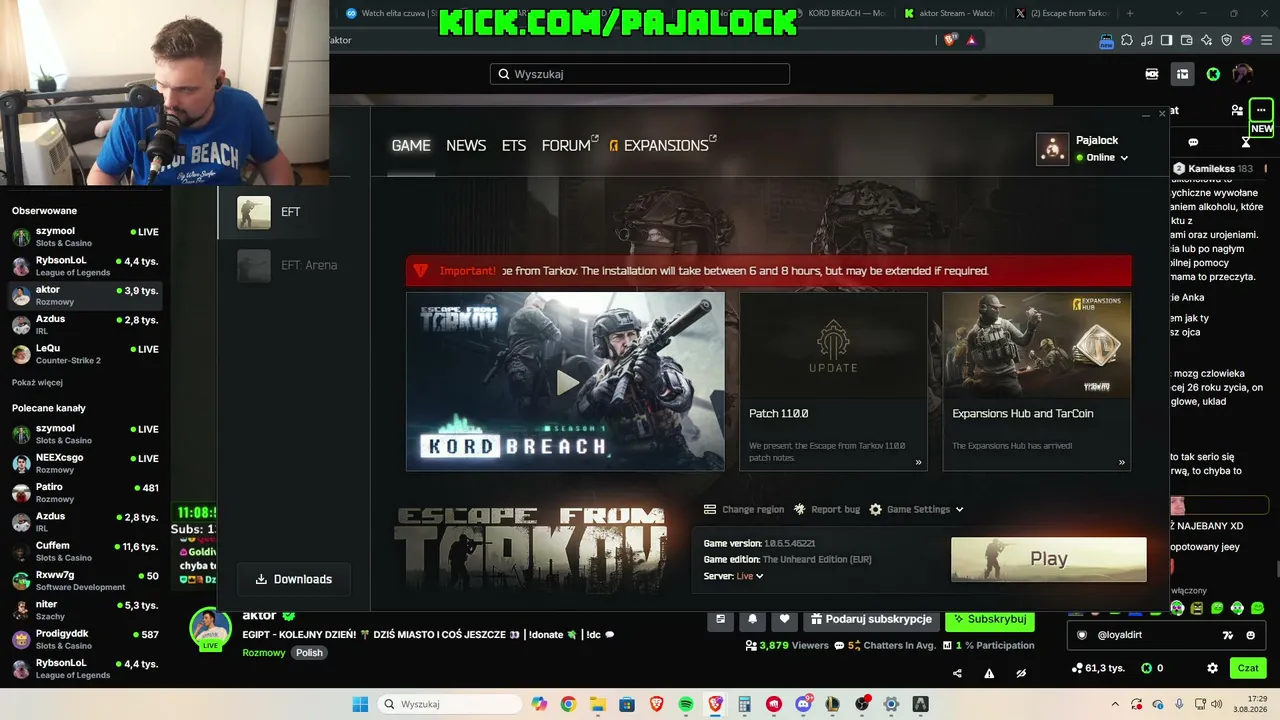
Task: Open the Game Settings dropdown
Action: [x=916, y=509]
